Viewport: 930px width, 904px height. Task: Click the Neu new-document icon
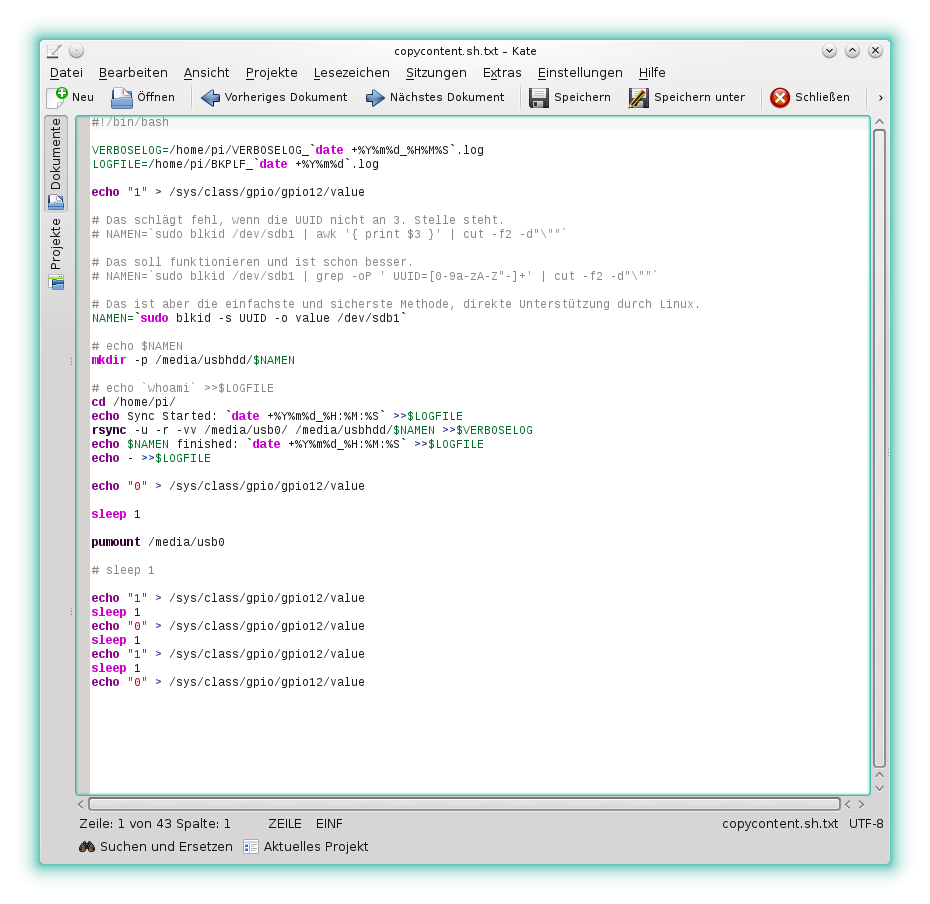tap(58, 97)
